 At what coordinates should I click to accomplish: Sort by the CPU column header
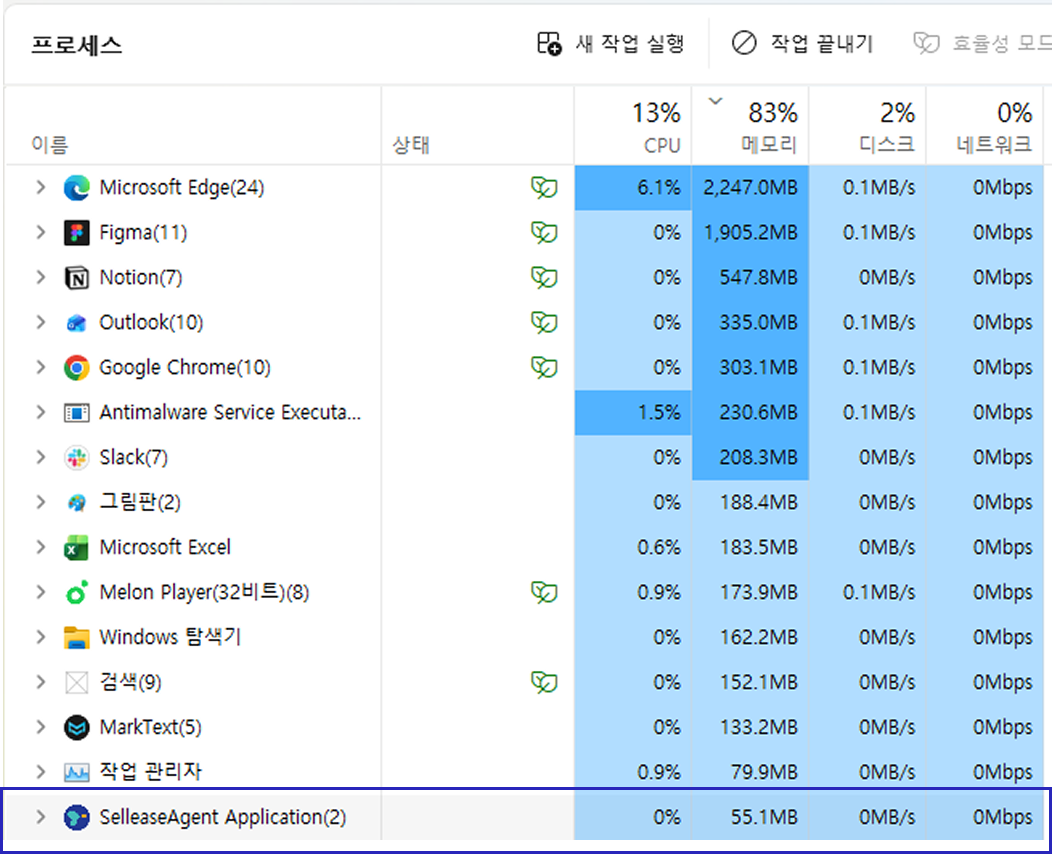click(633, 125)
